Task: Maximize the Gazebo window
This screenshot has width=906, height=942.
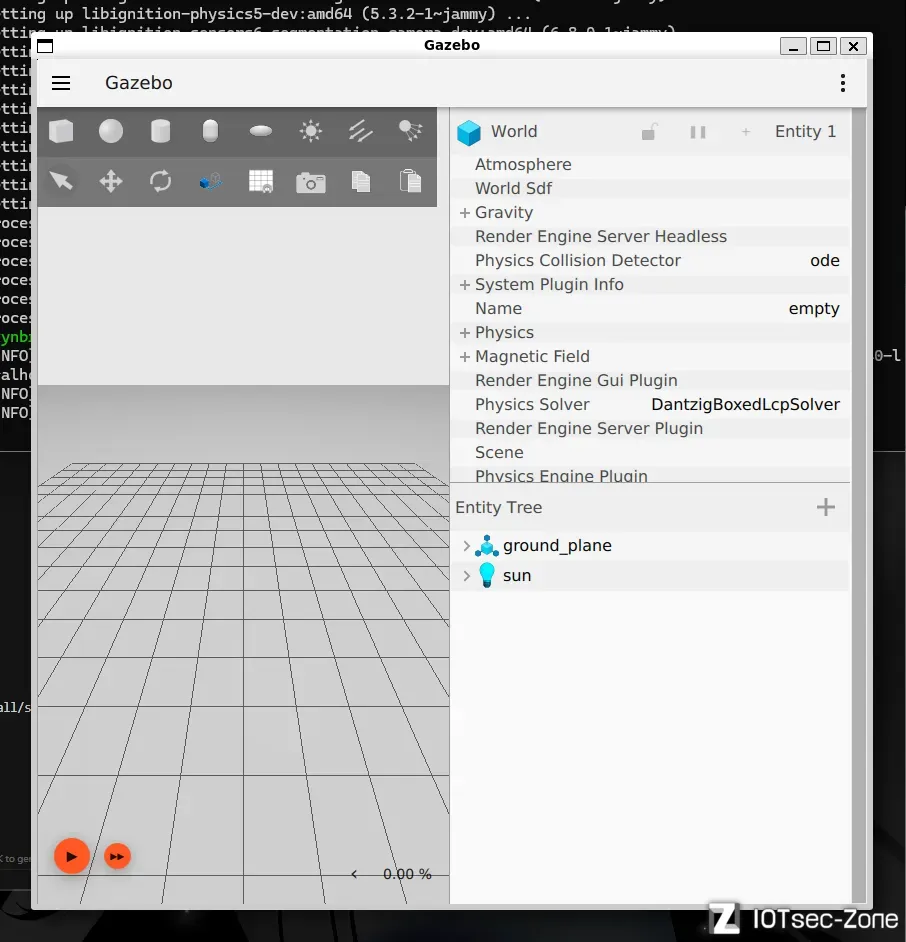Action: (x=823, y=46)
